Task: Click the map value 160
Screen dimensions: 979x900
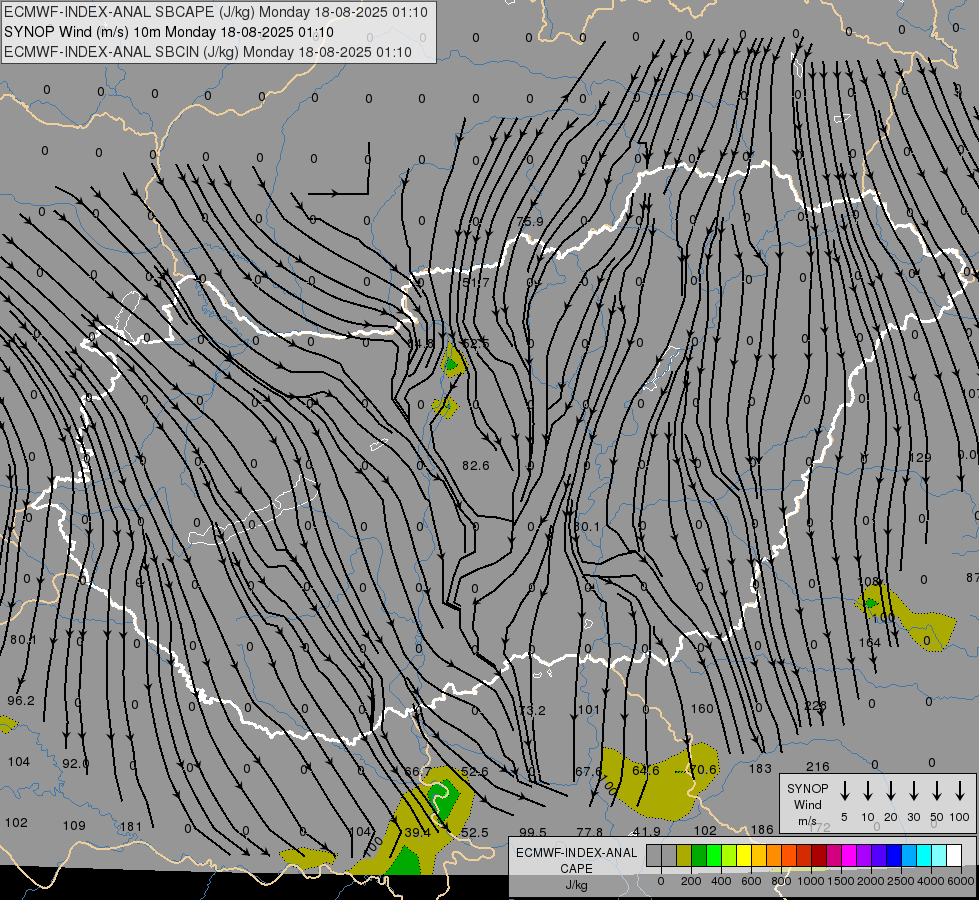Action: click(702, 709)
